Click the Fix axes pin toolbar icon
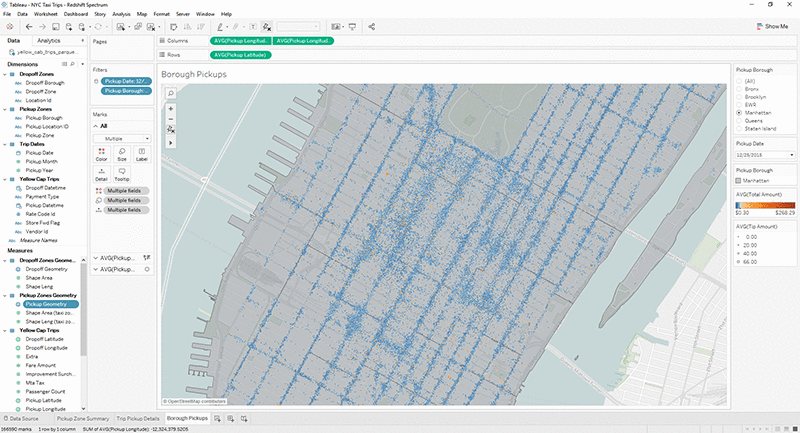The height and width of the screenshot is (433, 800). point(266,27)
